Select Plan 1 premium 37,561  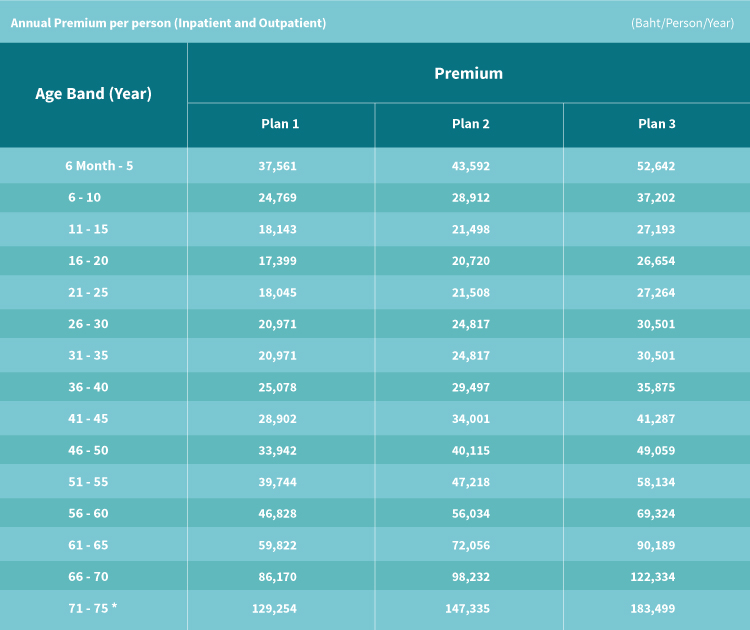coord(277,166)
